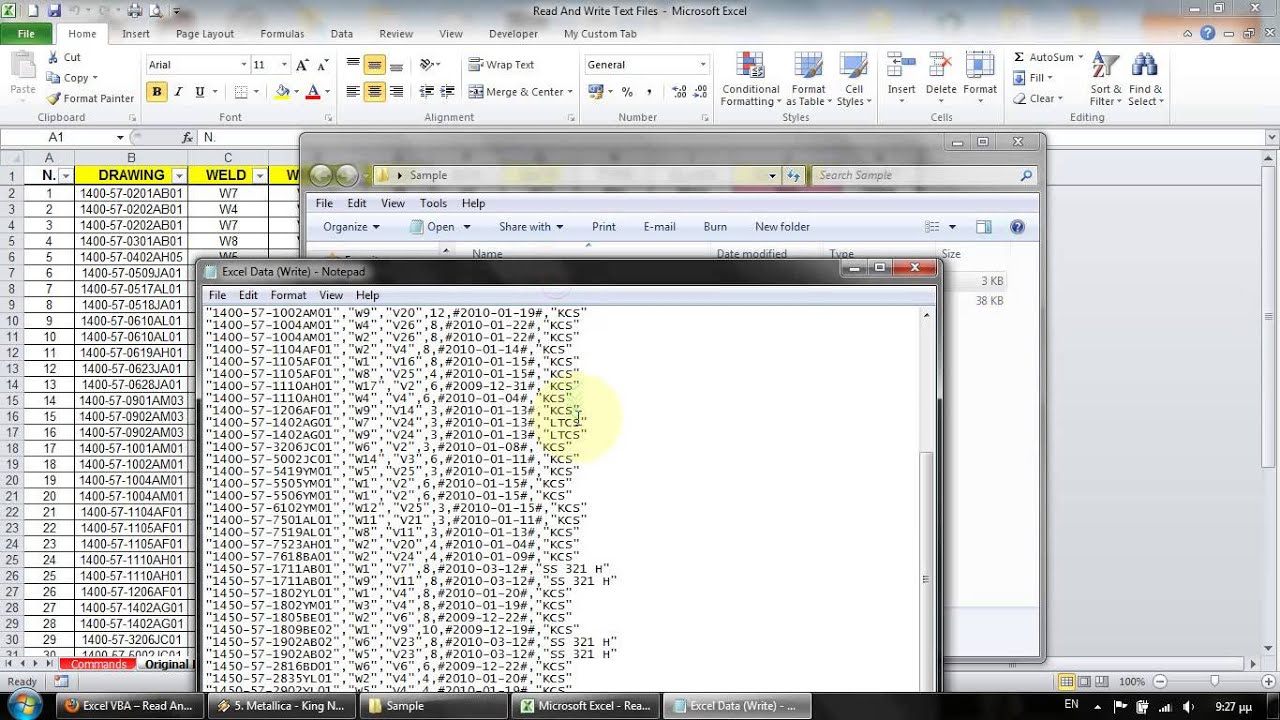
Task: Open Edit menu in Notepad
Action: [x=248, y=295]
